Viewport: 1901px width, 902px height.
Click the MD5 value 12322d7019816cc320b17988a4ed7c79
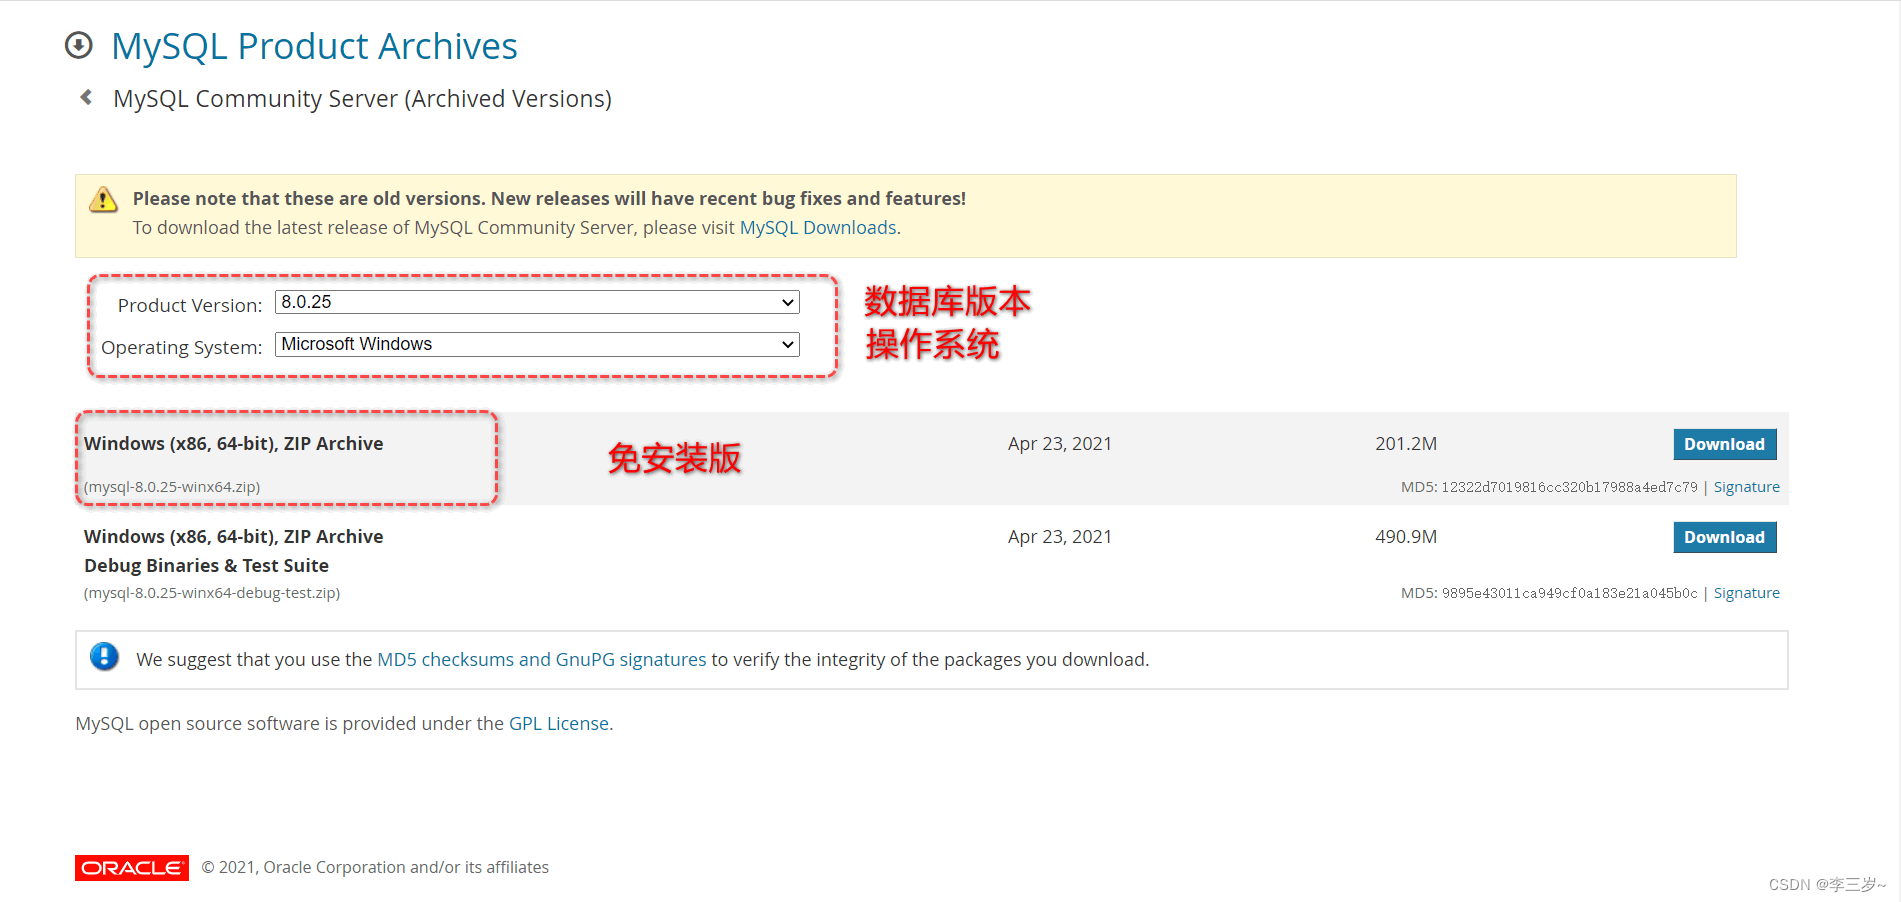tap(1569, 487)
